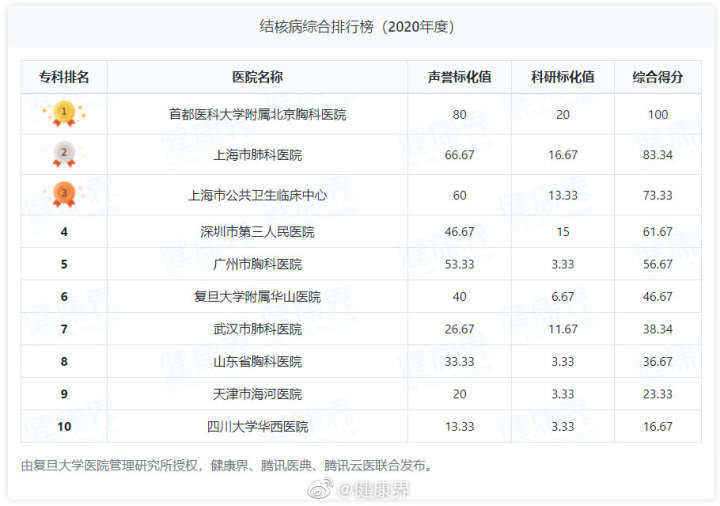The width and height of the screenshot is (720, 506).
Task: Click total score 16.67 in last row
Action: pyautogui.click(x=658, y=426)
